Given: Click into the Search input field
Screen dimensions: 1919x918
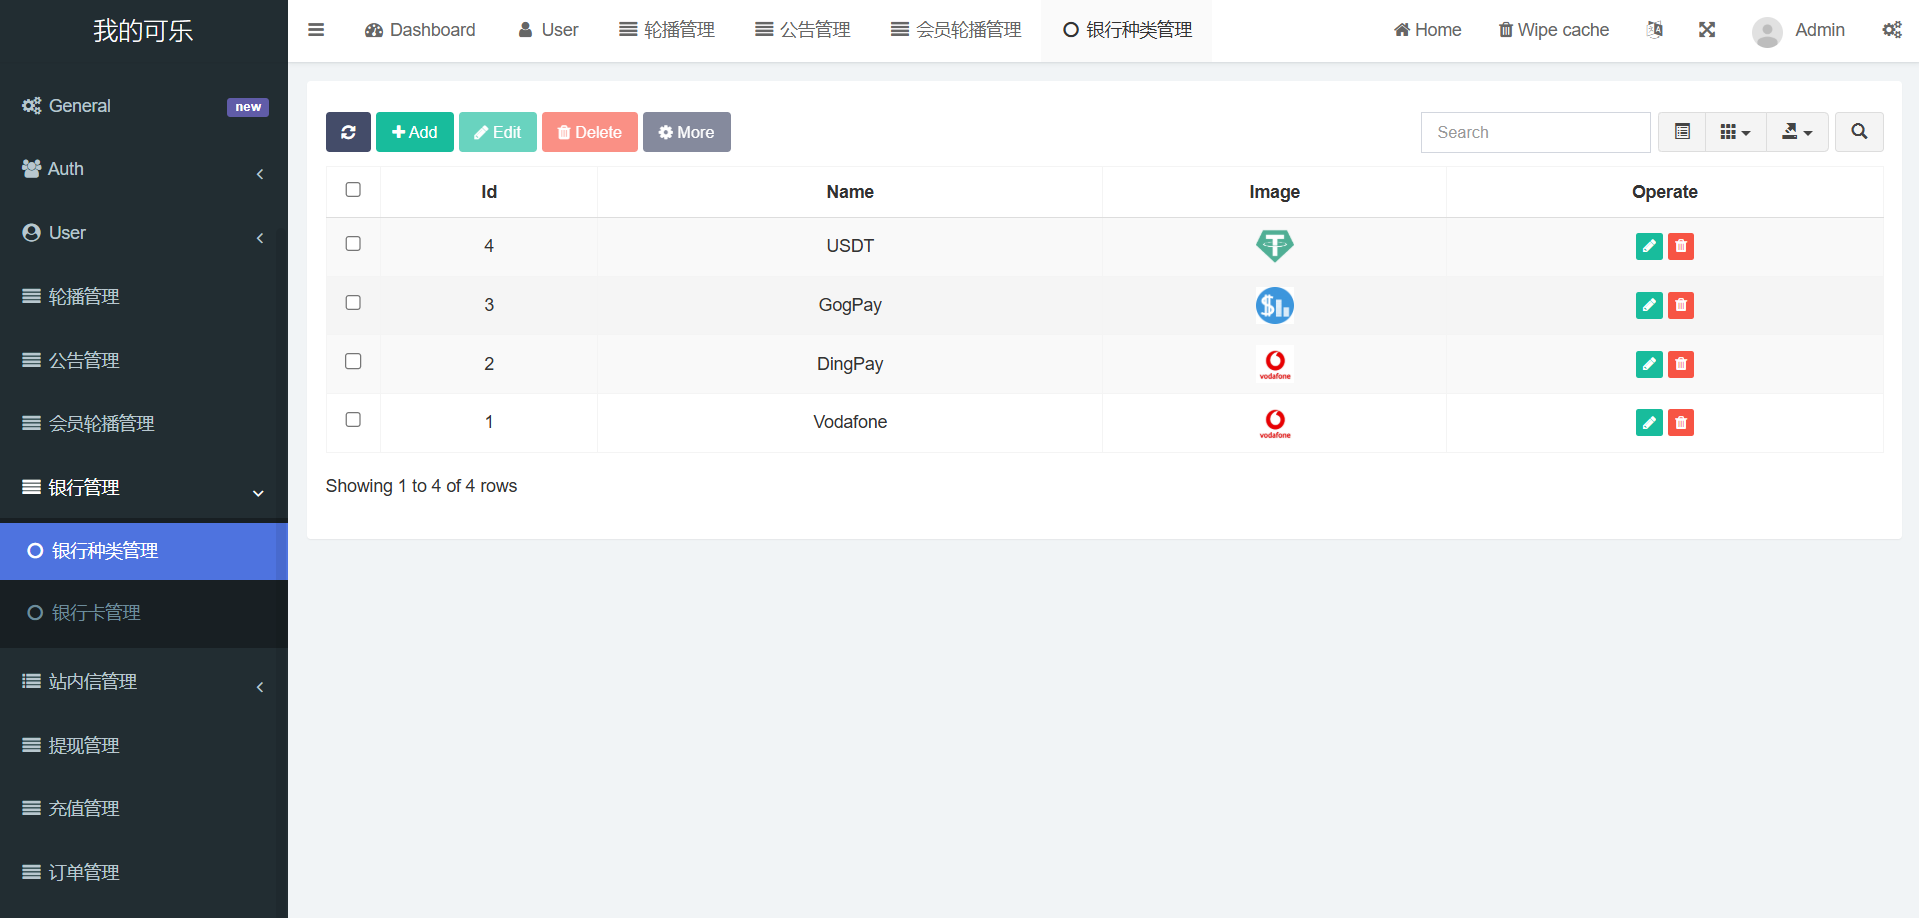Looking at the screenshot, I should pos(1535,132).
